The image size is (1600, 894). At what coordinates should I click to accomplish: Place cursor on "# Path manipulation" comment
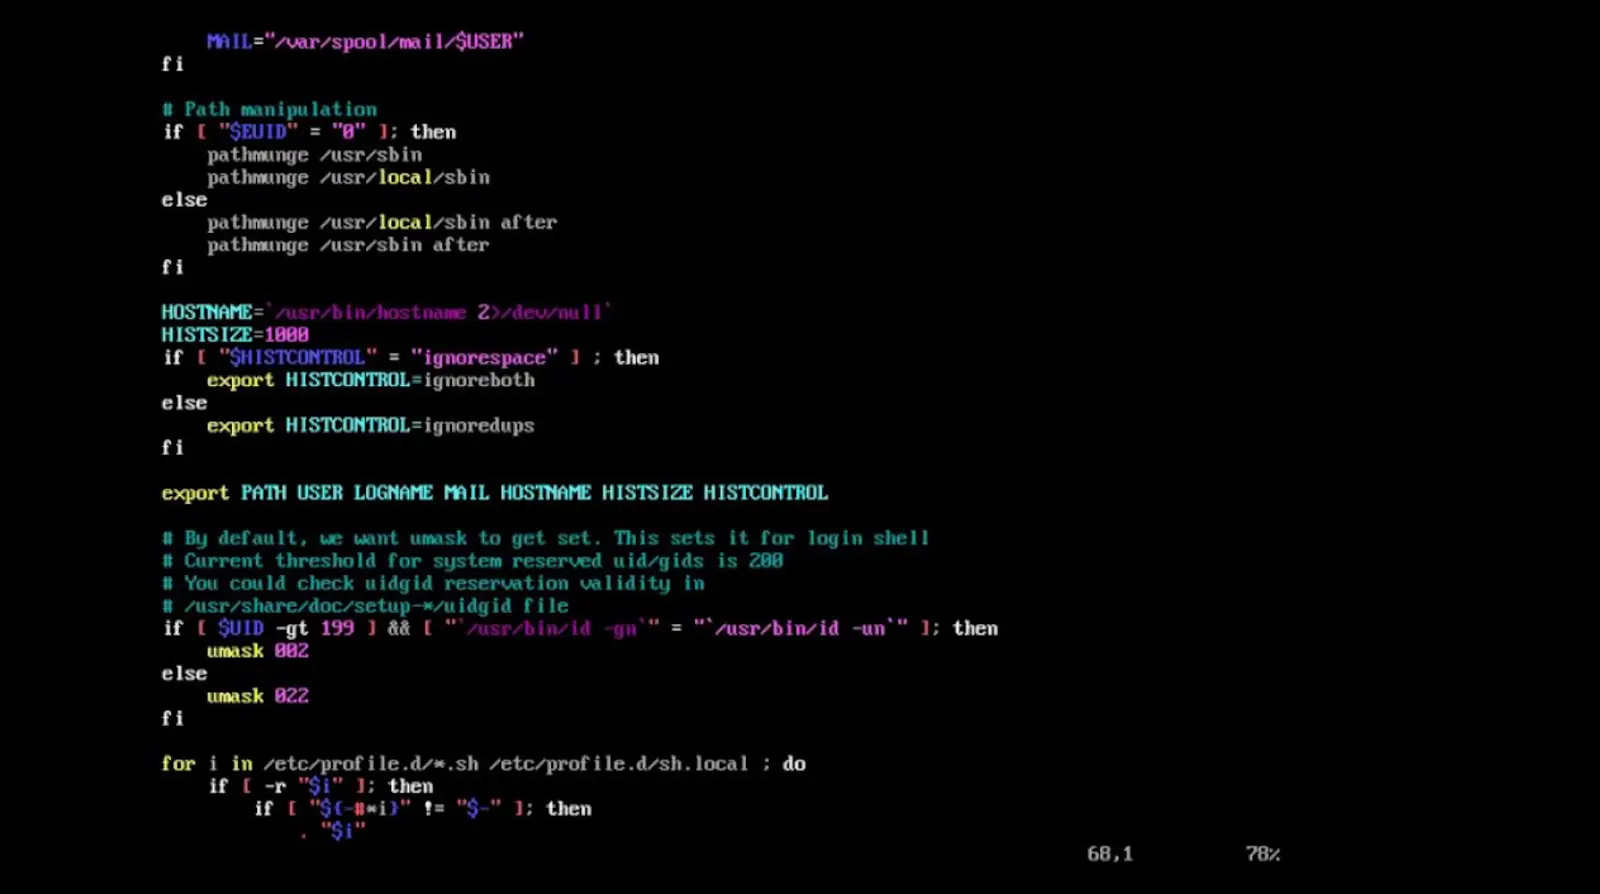point(270,109)
